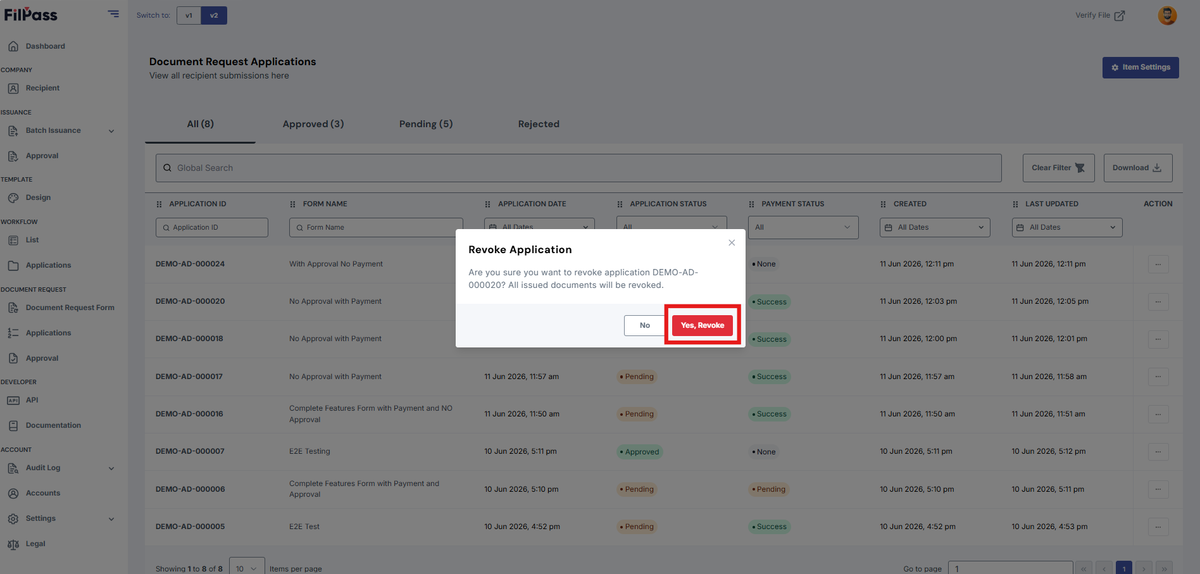Select the All (8) tab

[200, 124]
